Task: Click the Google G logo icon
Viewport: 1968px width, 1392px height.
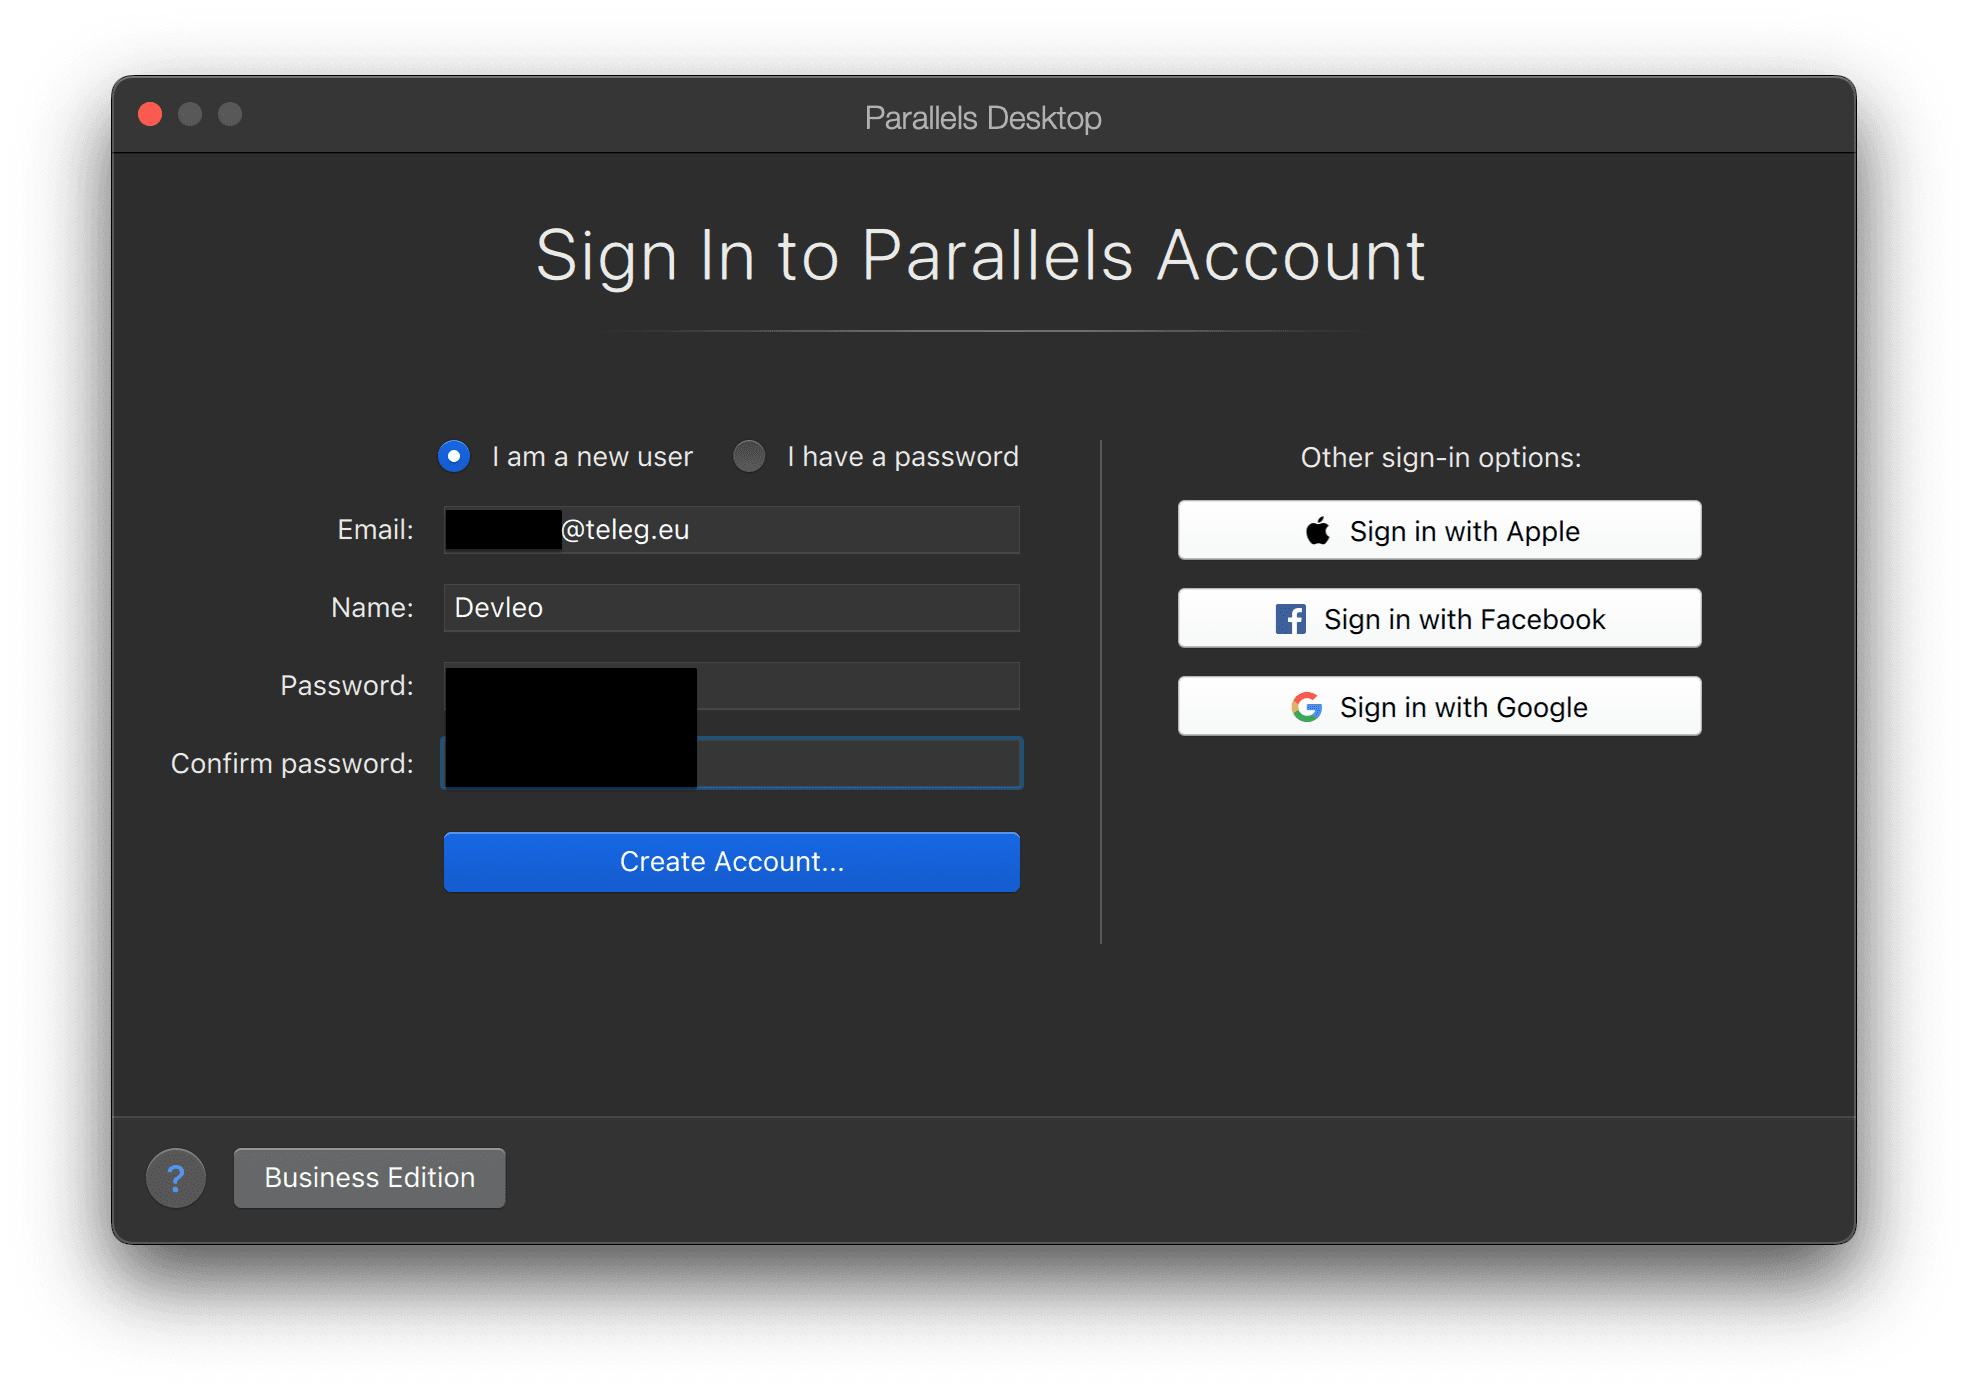Action: point(1306,707)
